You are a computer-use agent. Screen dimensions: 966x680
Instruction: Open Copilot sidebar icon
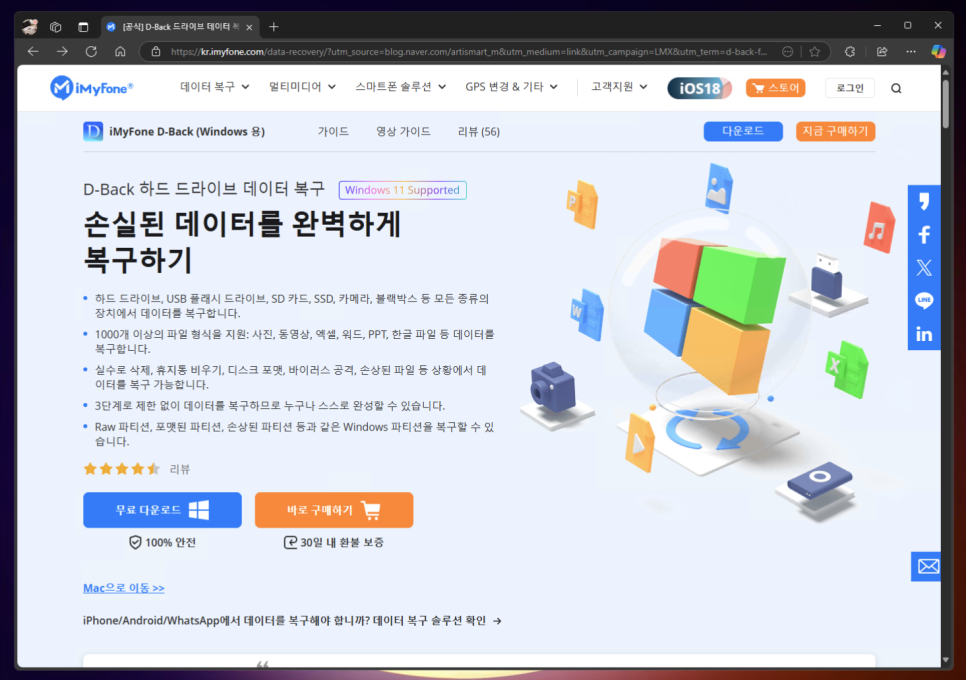coord(938,52)
